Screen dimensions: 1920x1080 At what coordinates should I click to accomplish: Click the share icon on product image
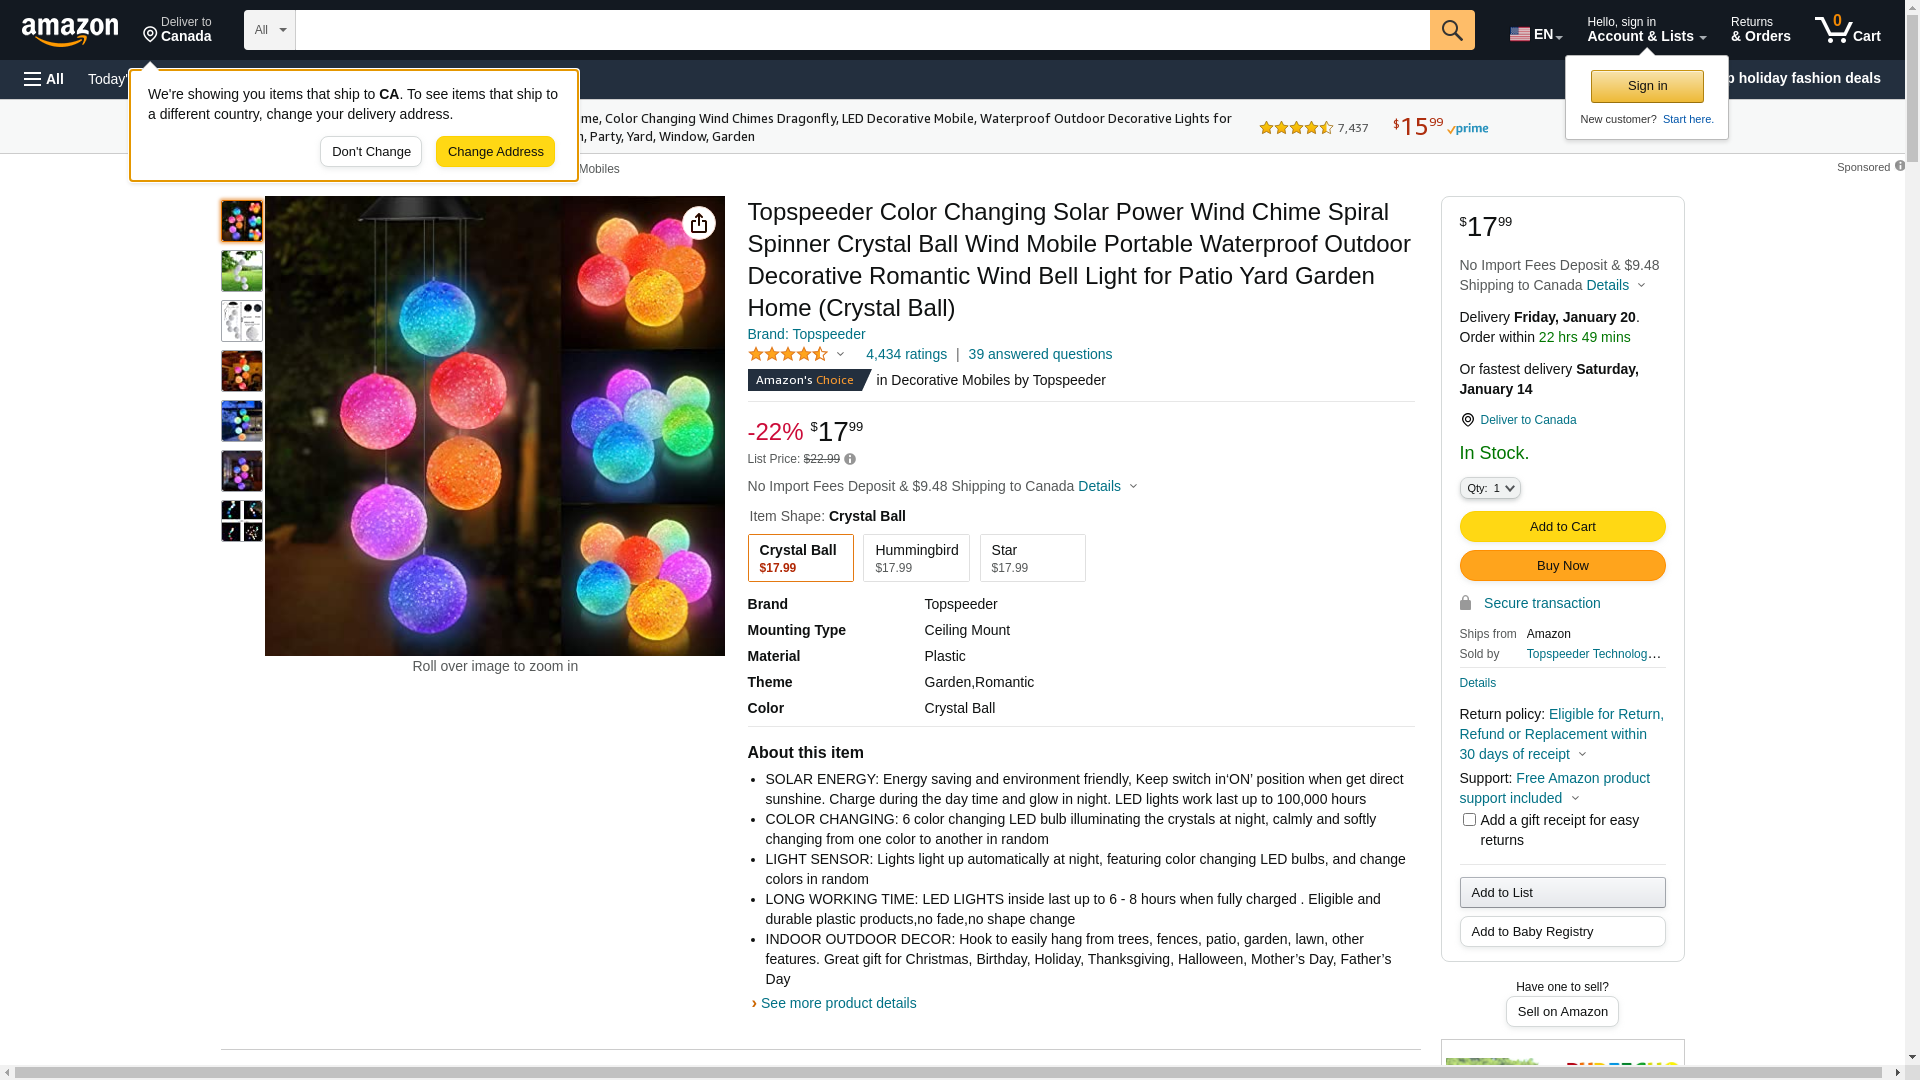coord(699,223)
